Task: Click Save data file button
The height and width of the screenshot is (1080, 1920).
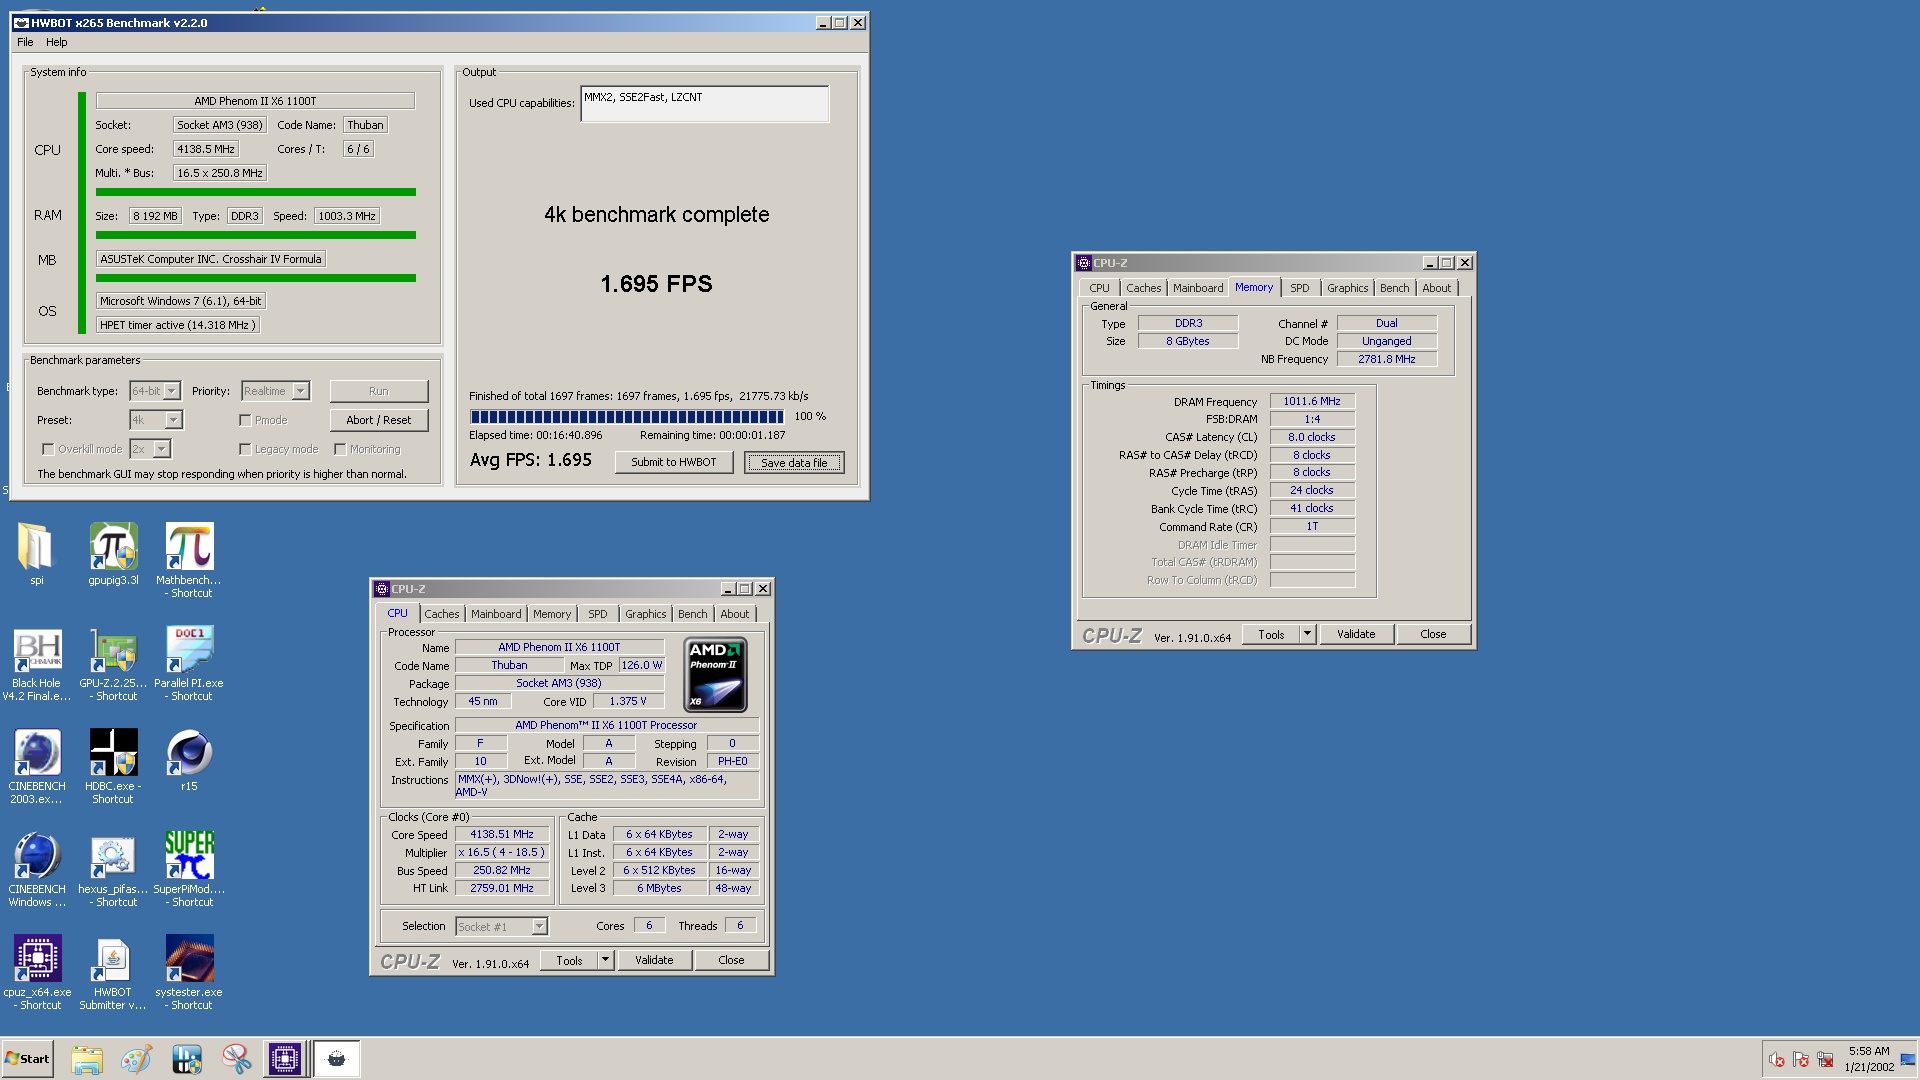Action: pyautogui.click(x=794, y=462)
